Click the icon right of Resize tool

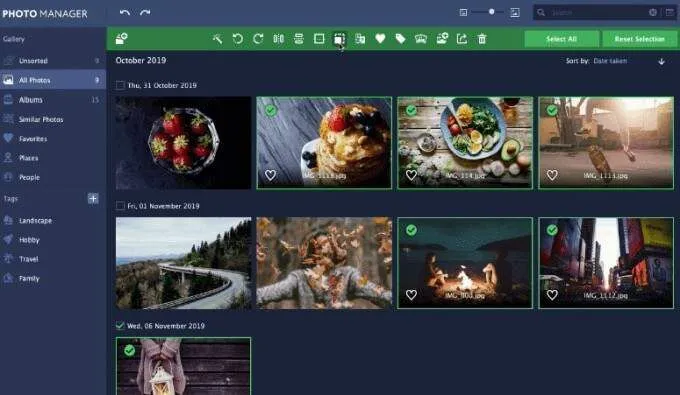pyautogui.click(x=360, y=39)
